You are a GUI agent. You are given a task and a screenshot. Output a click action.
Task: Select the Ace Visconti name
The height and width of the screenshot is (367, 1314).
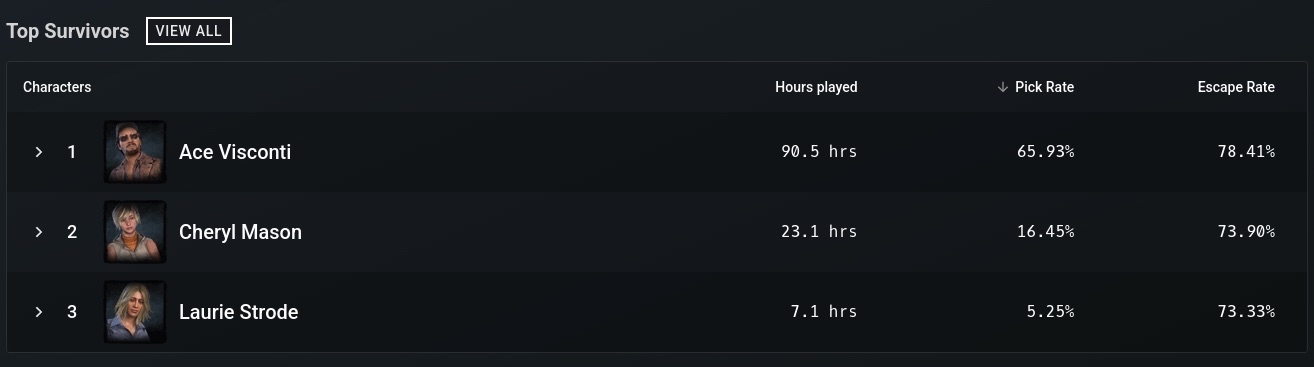tap(235, 152)
